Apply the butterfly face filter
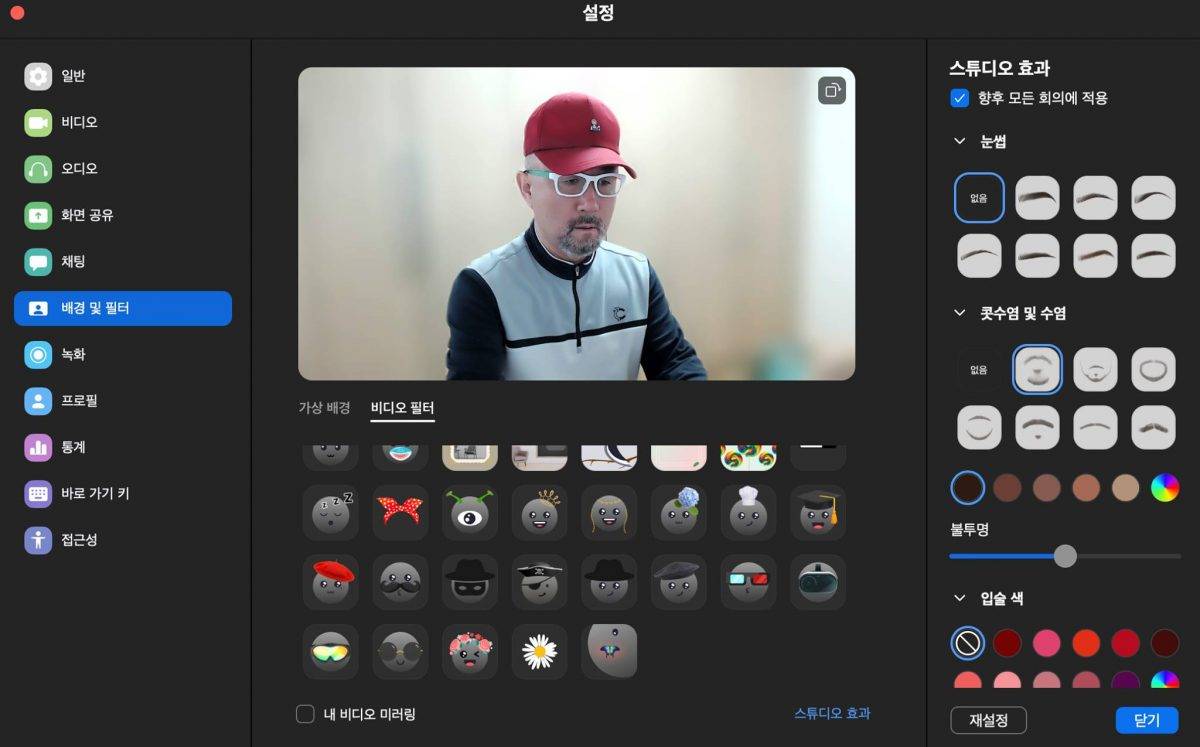 [x=609, y=652]
